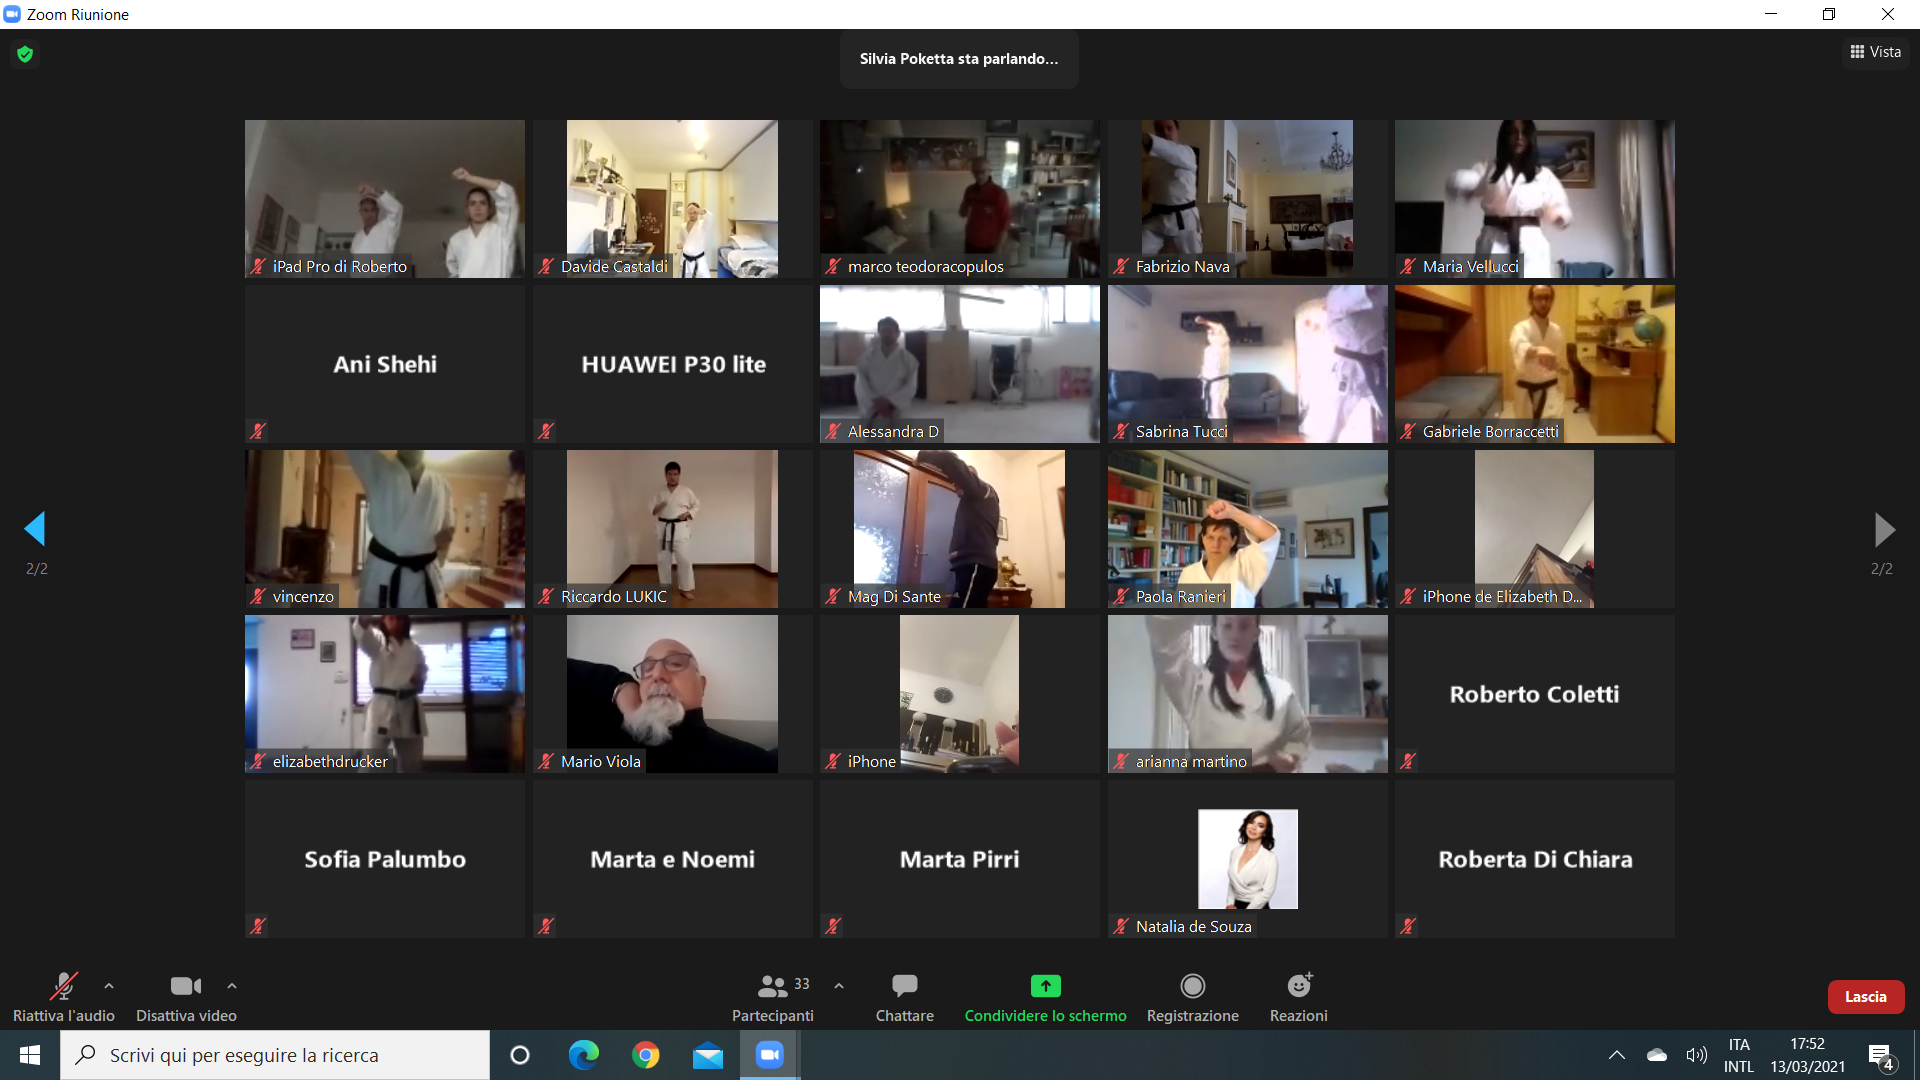Click the green encryption shield icon
The width and height of the screenshot is (1920, 1080).
25,54
